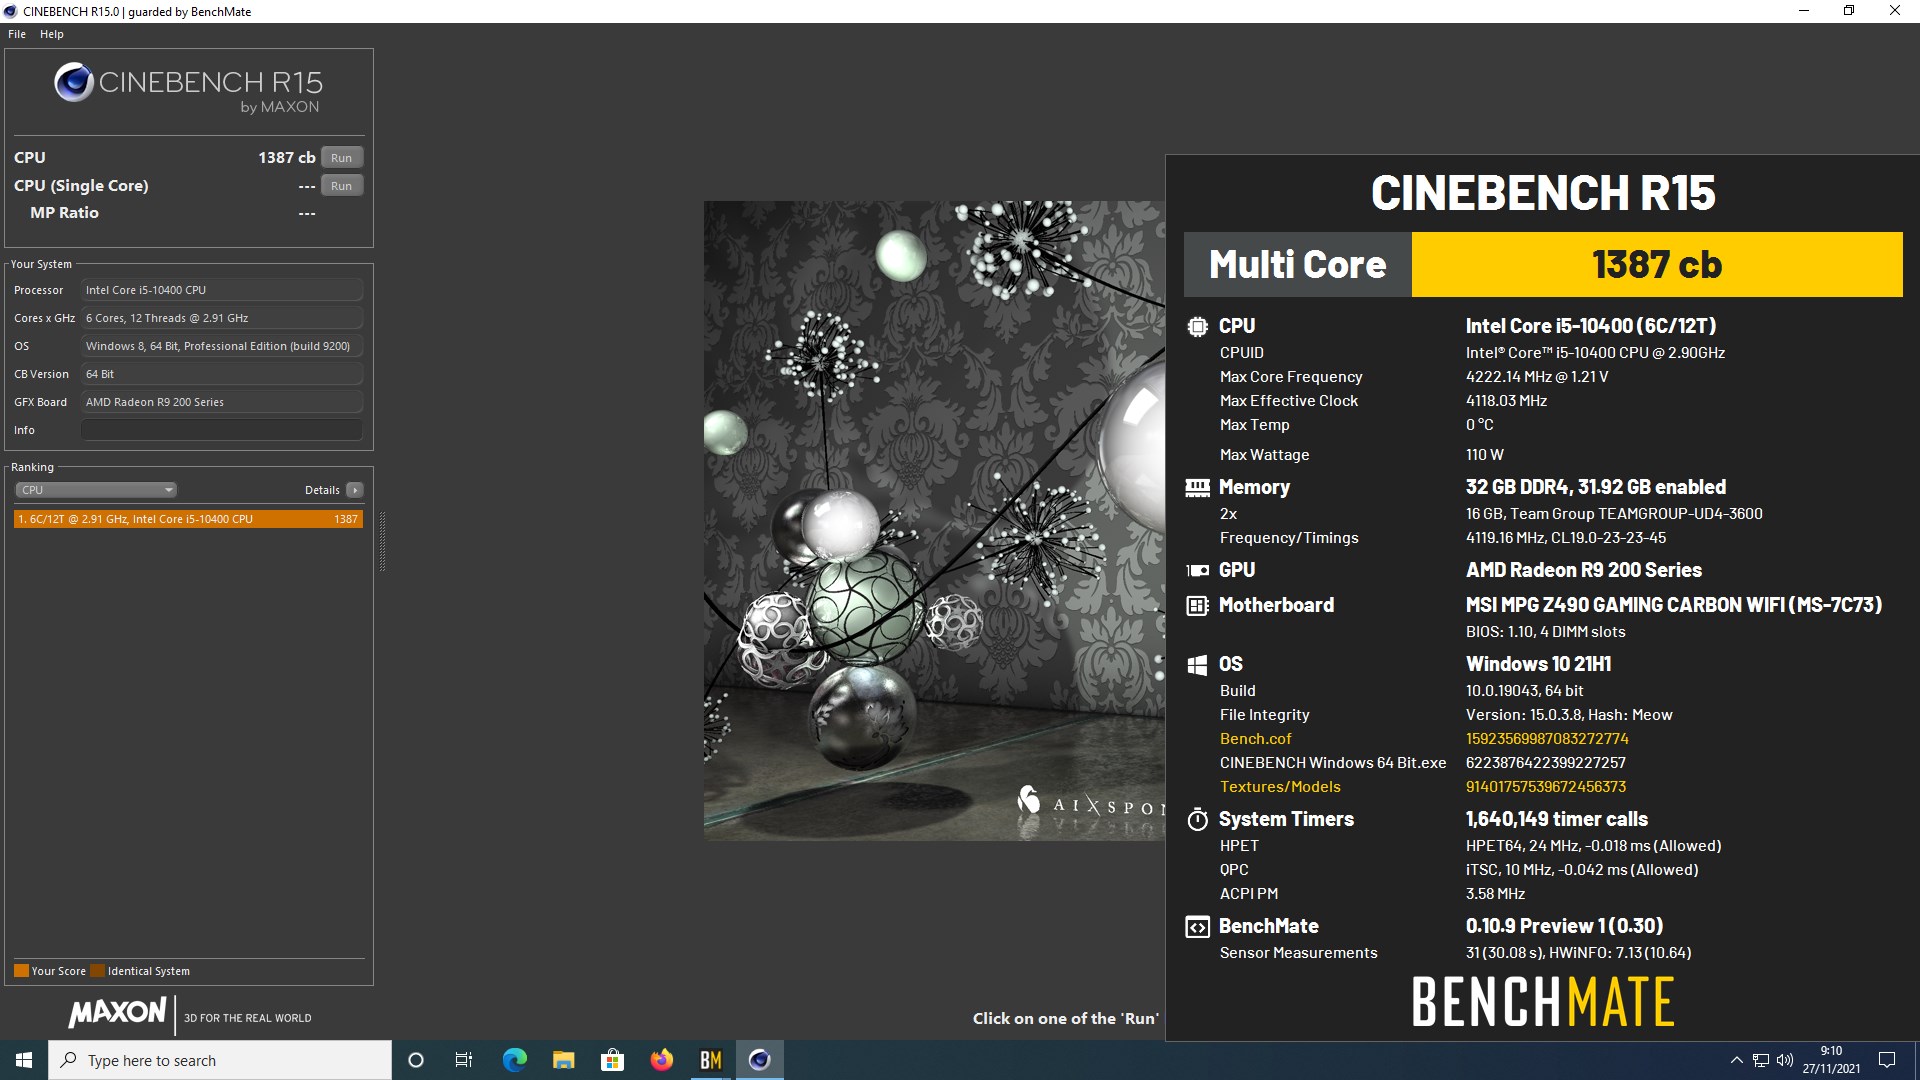Show hidden system tray icons
Viewport: 1920px width, 1080px height.
1736,1060
